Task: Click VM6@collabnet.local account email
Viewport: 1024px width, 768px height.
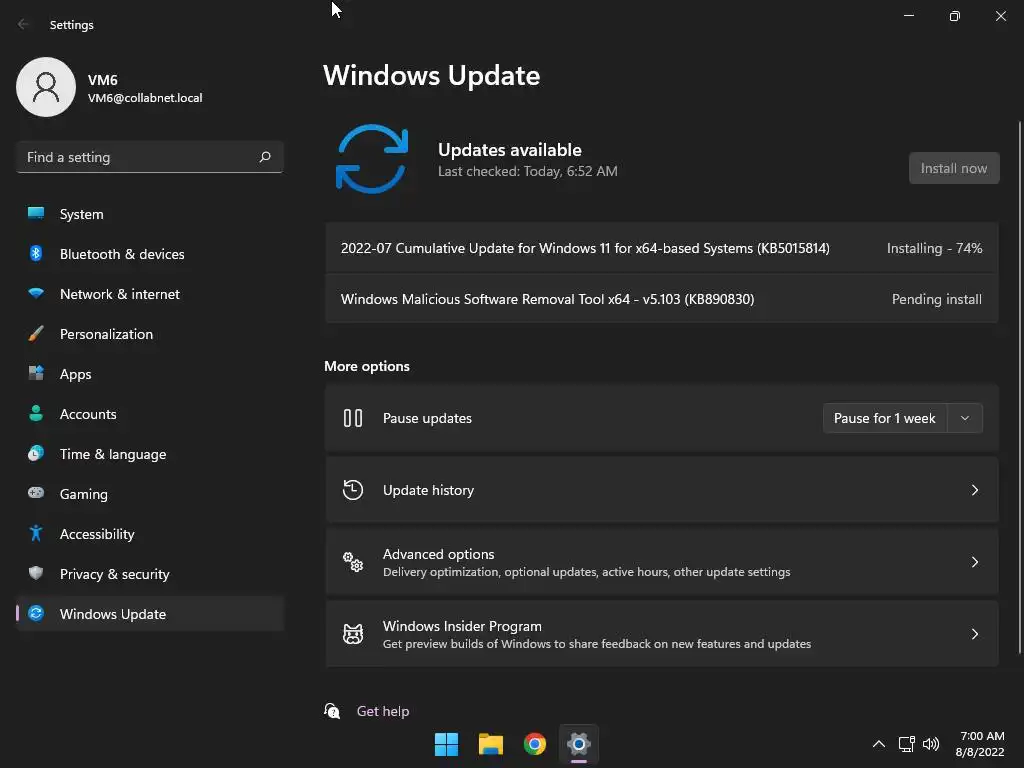Action: (x=145, y=98)
